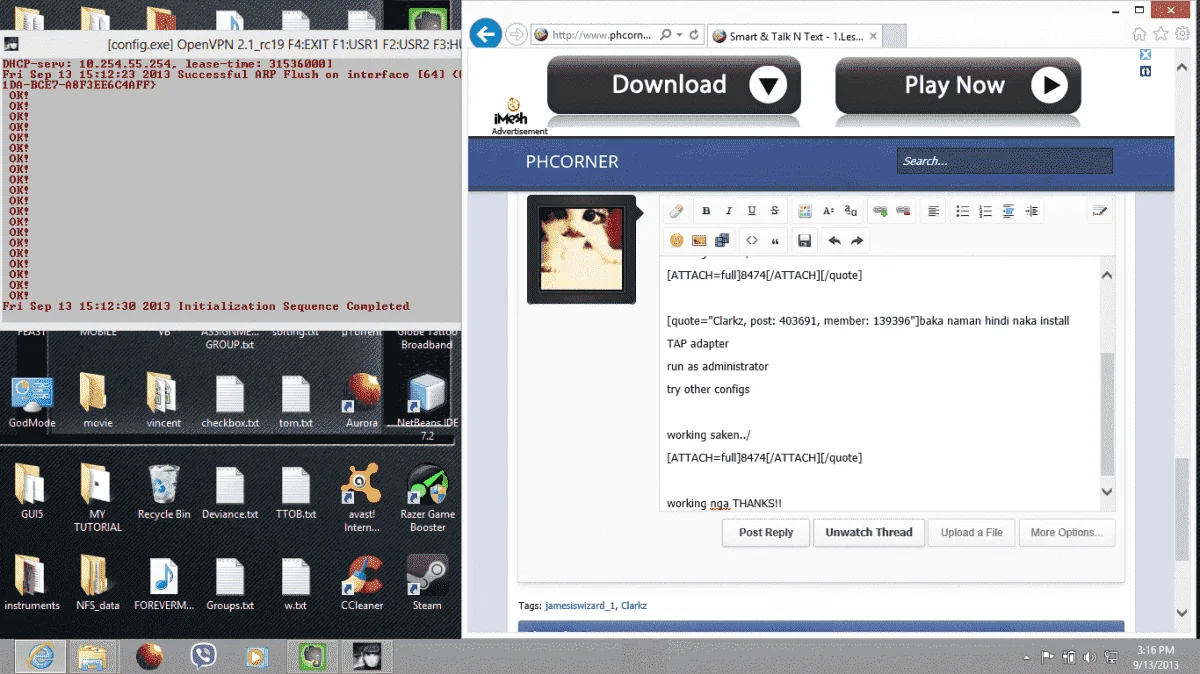The width and height of the screenshot is (1200, 674).
Task: Open Recycle Bin on desktop
Action: [x=163, y=491]
